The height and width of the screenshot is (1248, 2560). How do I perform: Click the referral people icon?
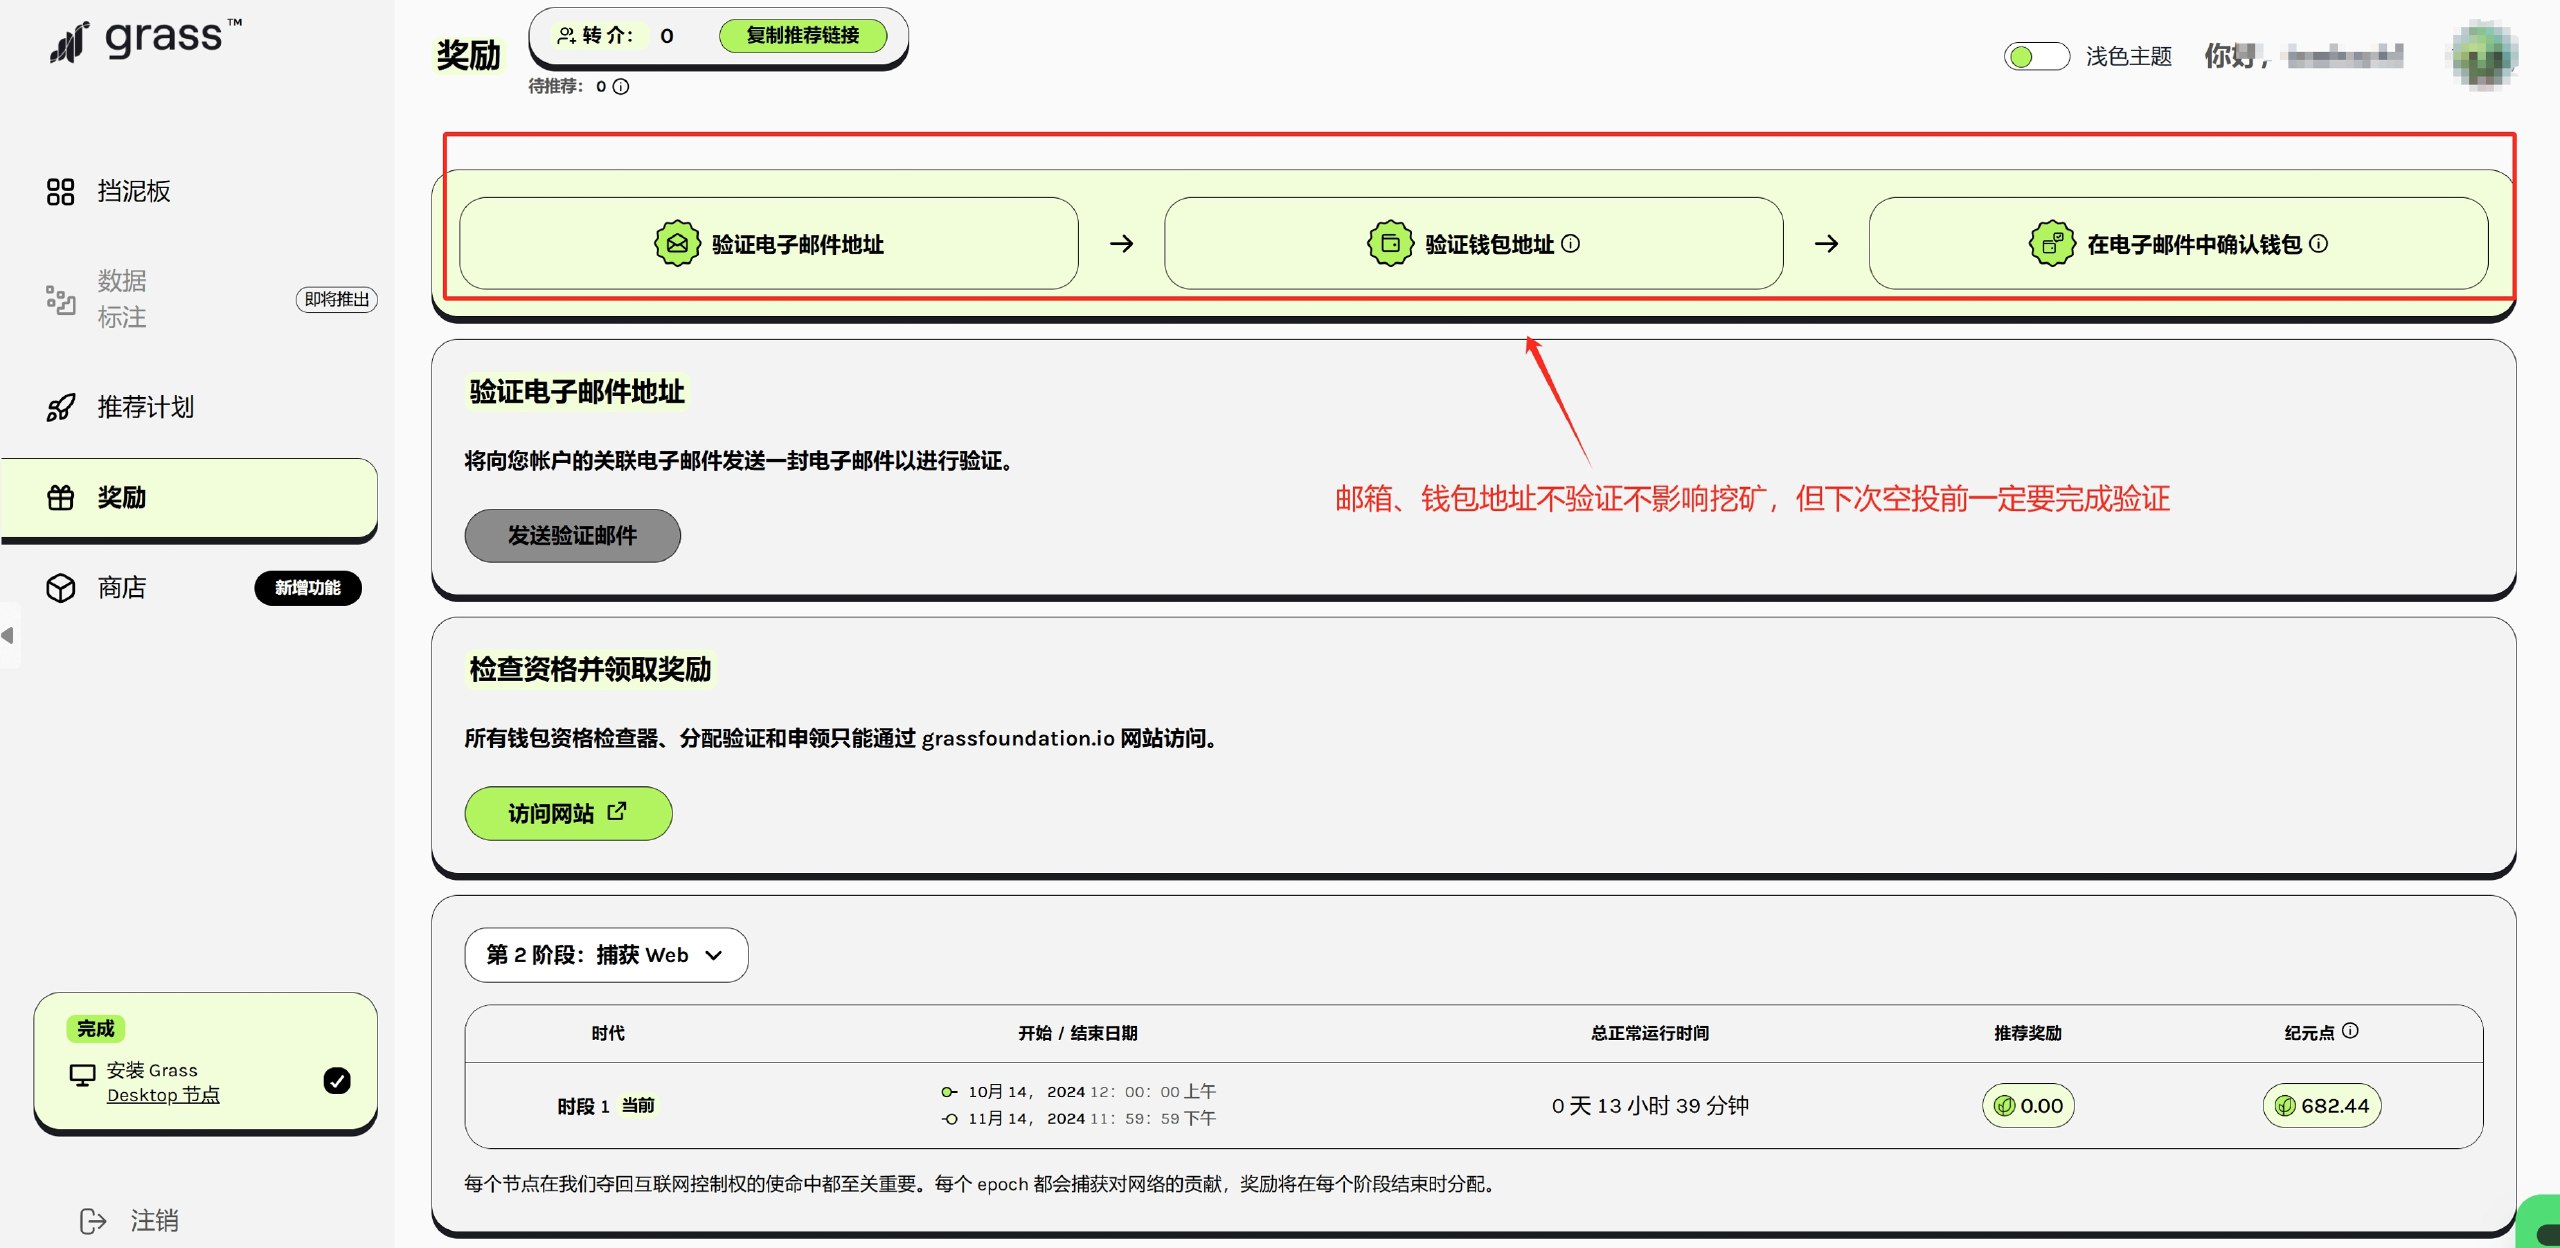(x=566, y=35)
